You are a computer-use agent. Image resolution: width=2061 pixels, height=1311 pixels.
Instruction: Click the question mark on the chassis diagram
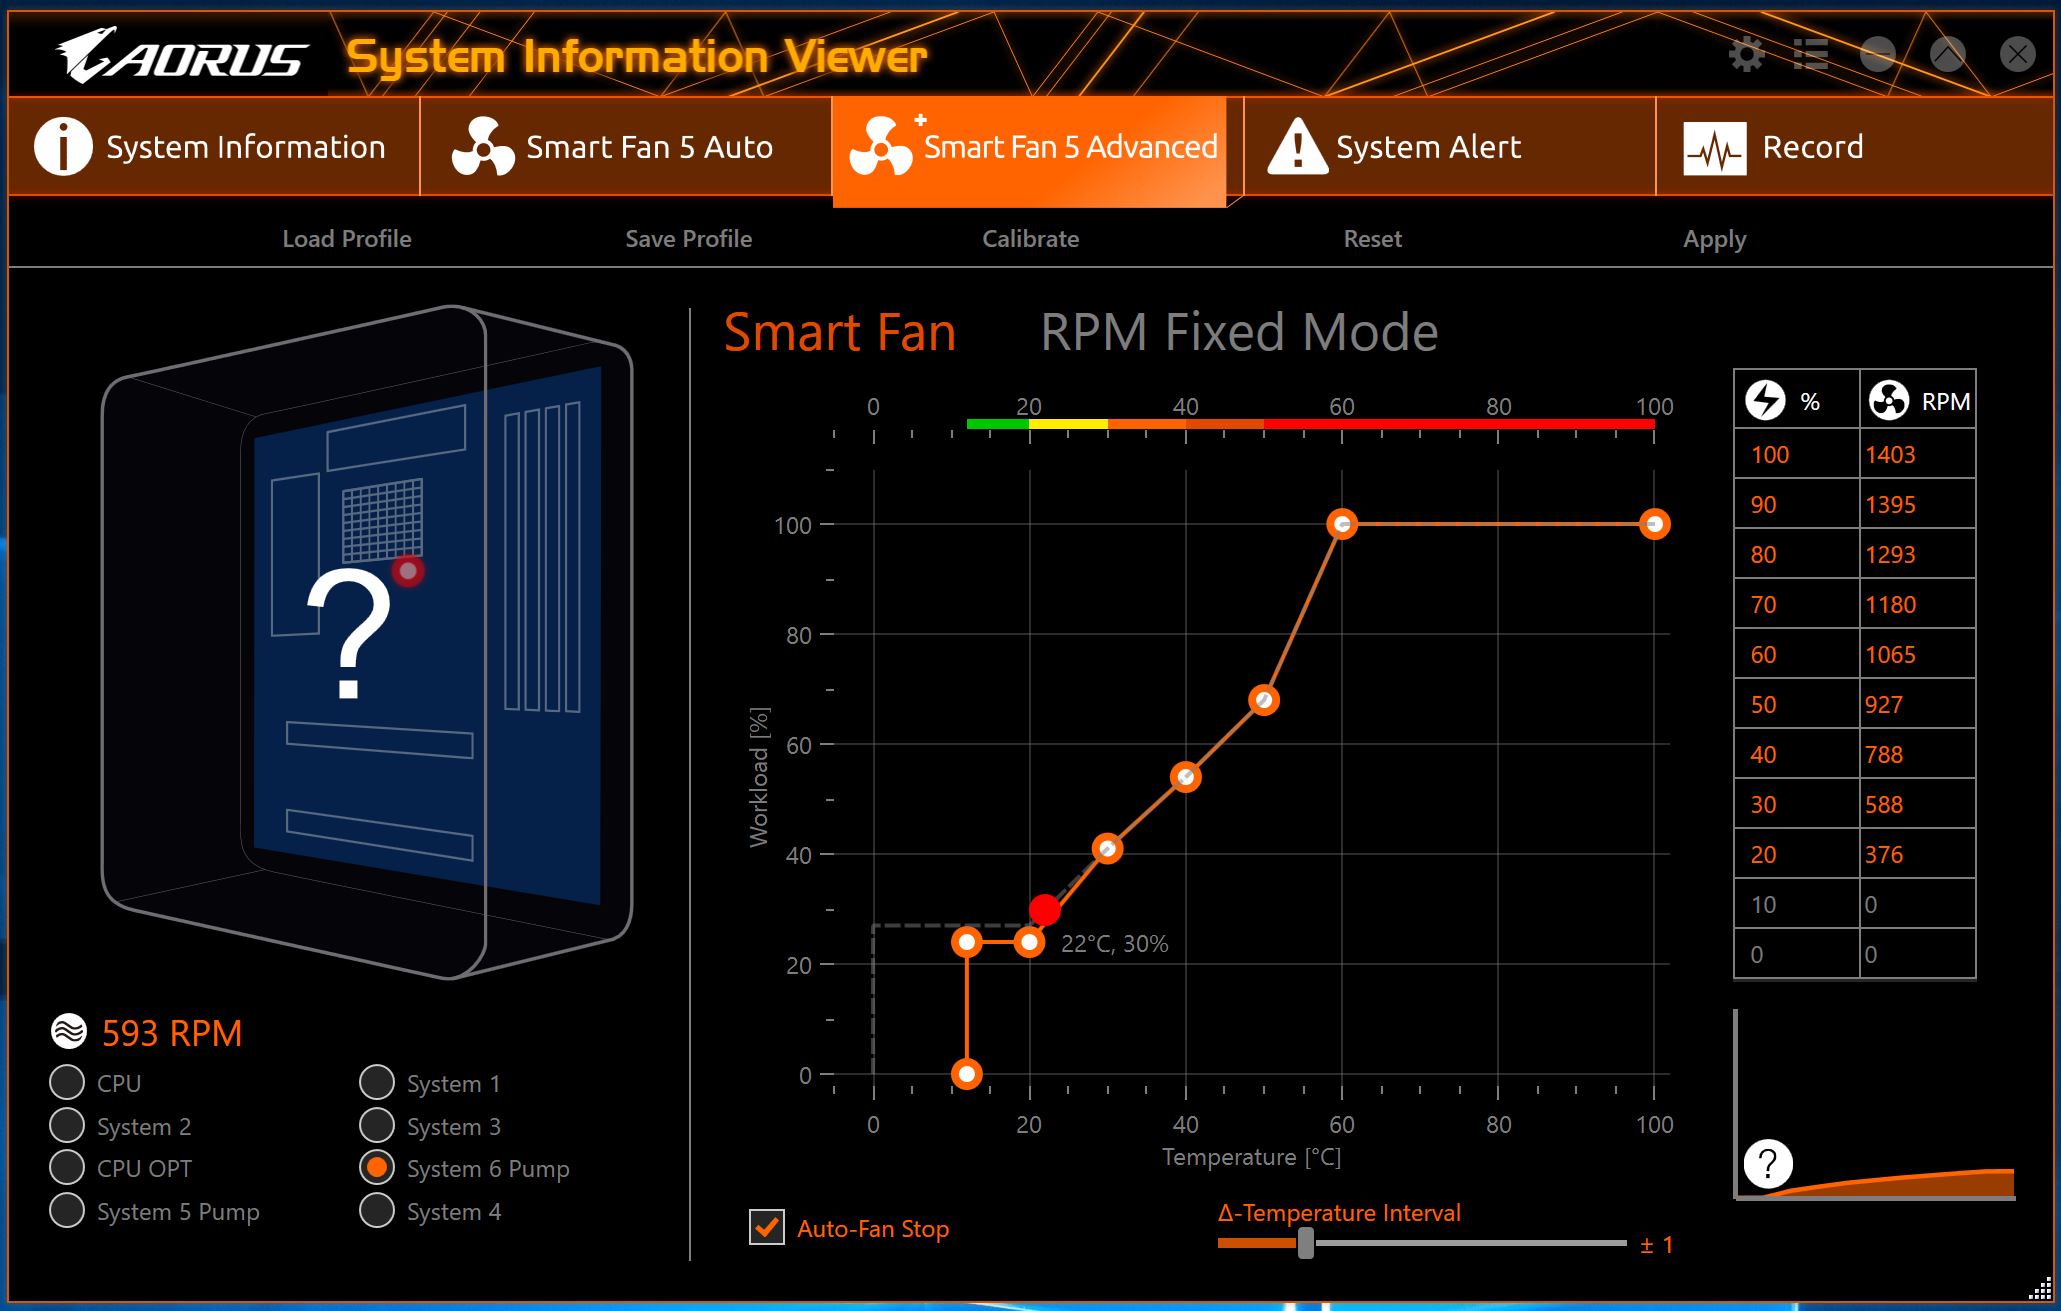click(x=348, y=634)
